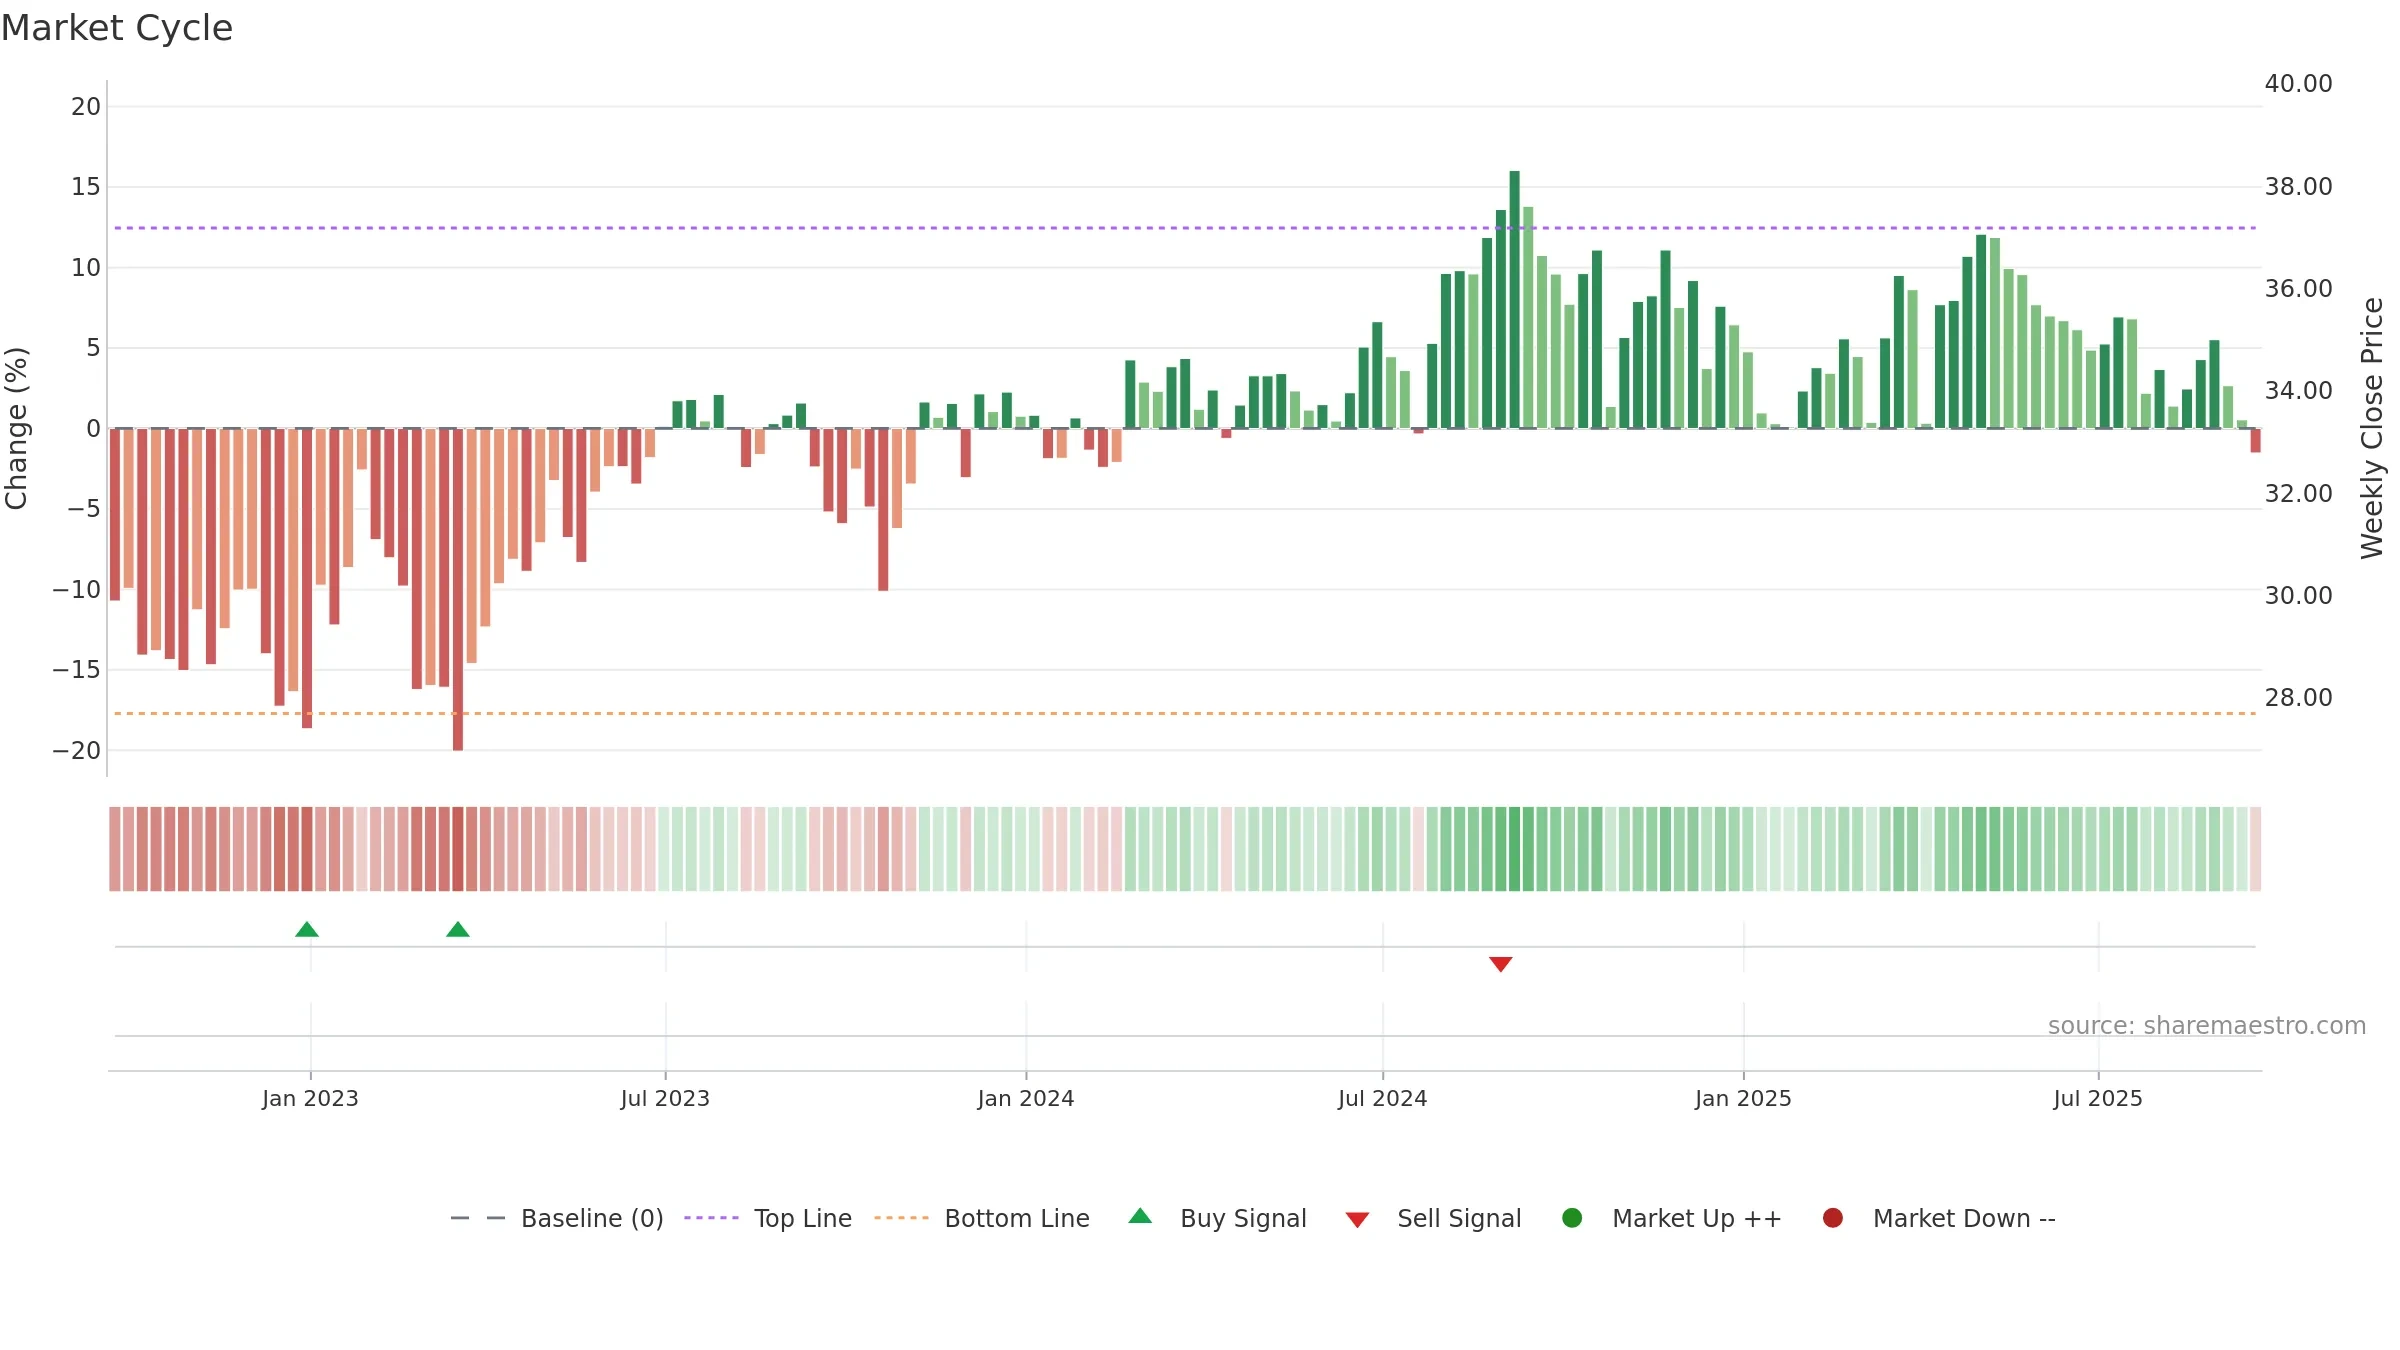Click the Change (%) axis title
The width and height of the screenshot is (2400, 1350).
tap(17, 428)
